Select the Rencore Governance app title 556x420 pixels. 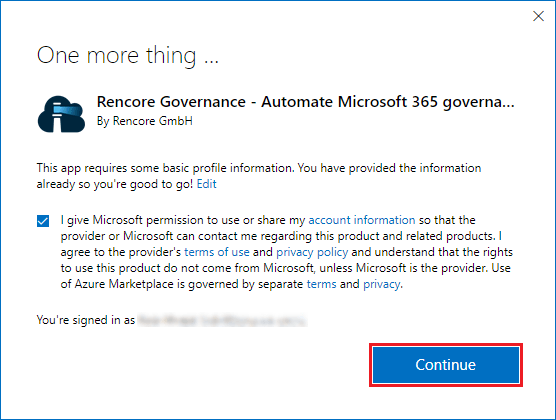click(x=305, y=102)
